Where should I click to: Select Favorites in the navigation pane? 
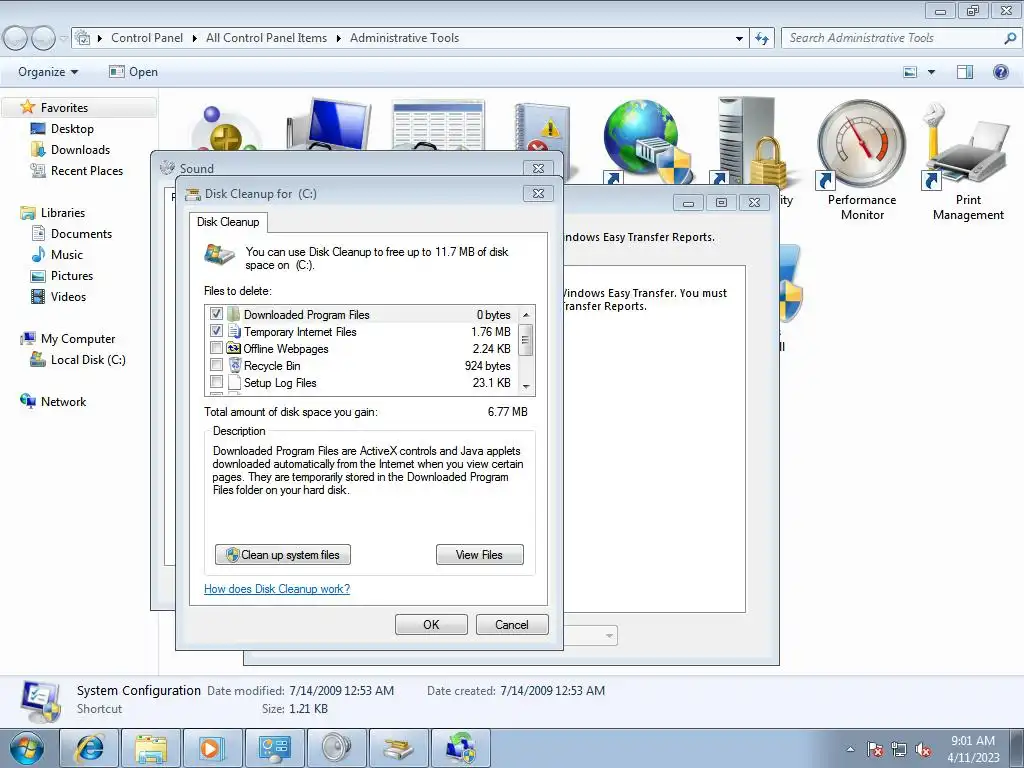(64, 108)
